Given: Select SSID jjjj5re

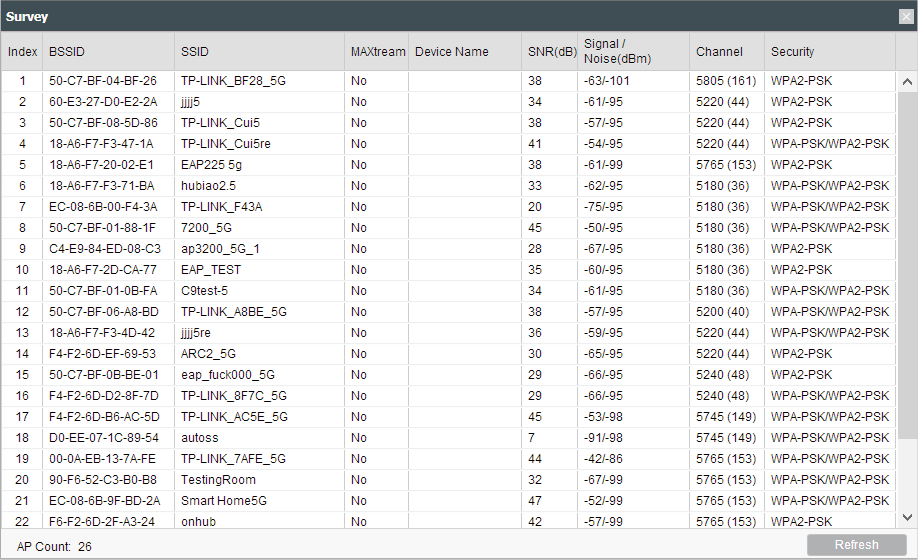Looking at the screenshot, I should pyautogui.click(x=196, y=333).
